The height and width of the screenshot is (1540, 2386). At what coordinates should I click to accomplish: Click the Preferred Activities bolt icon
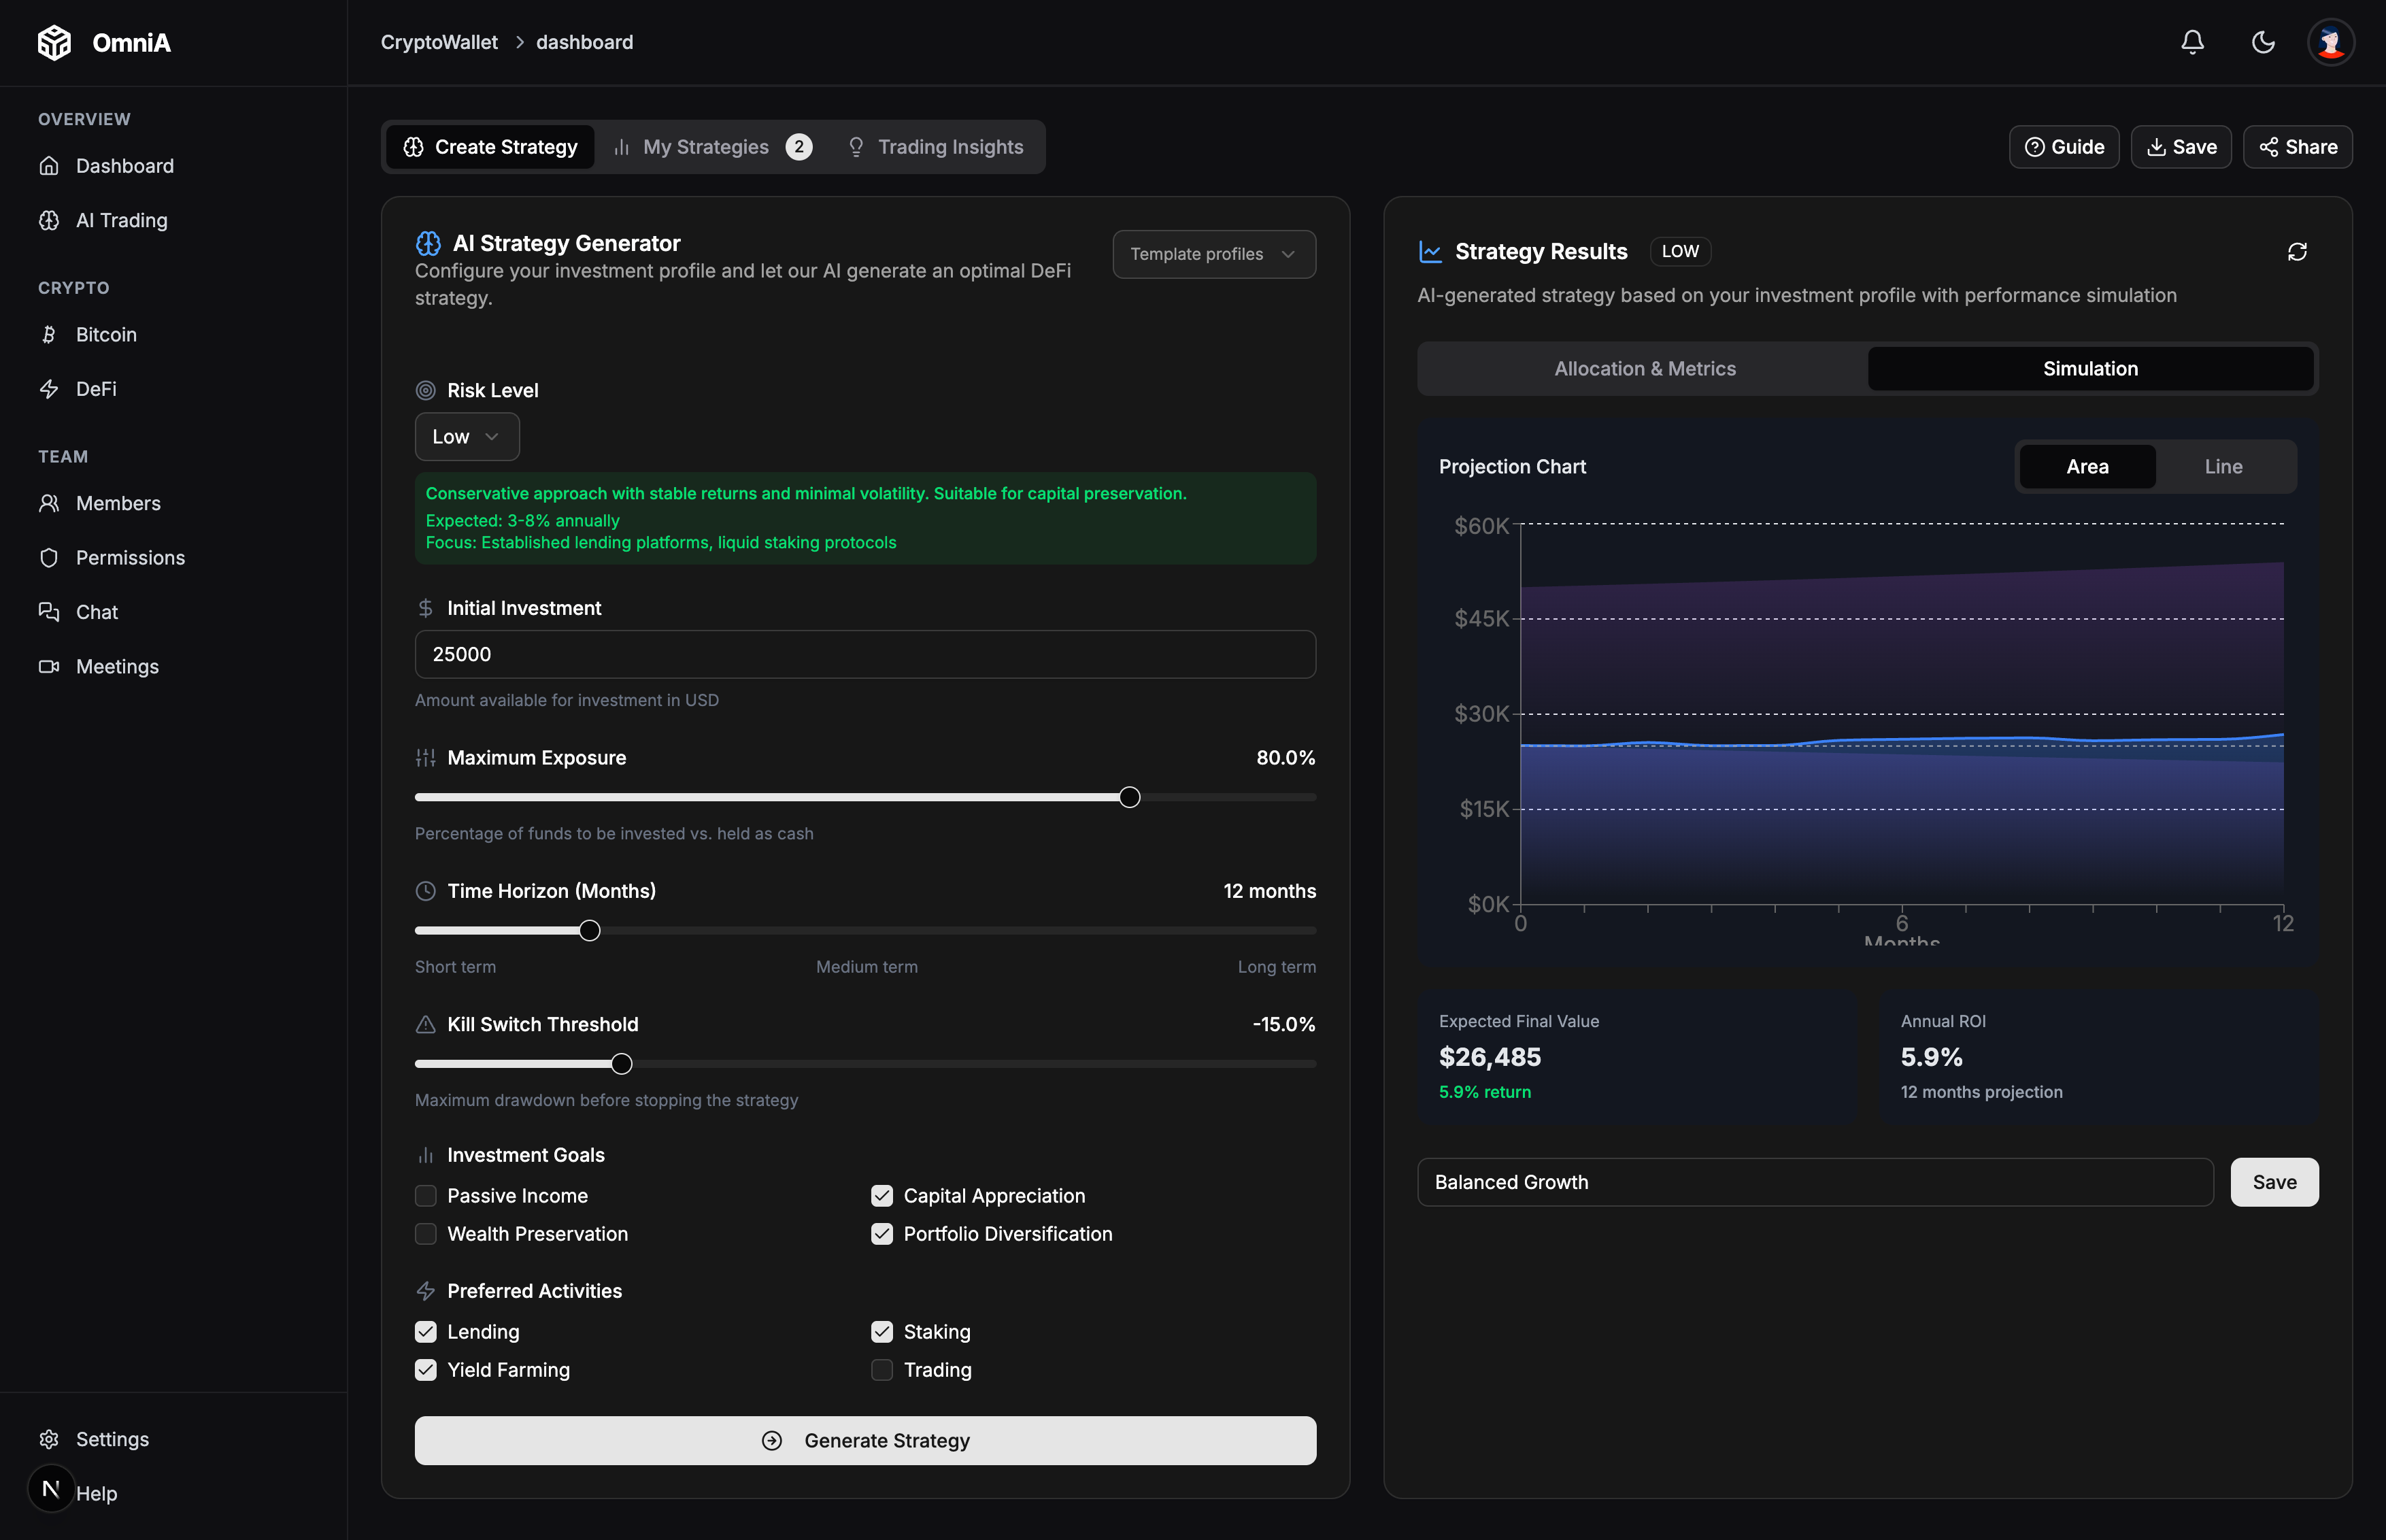point(426,1291)
